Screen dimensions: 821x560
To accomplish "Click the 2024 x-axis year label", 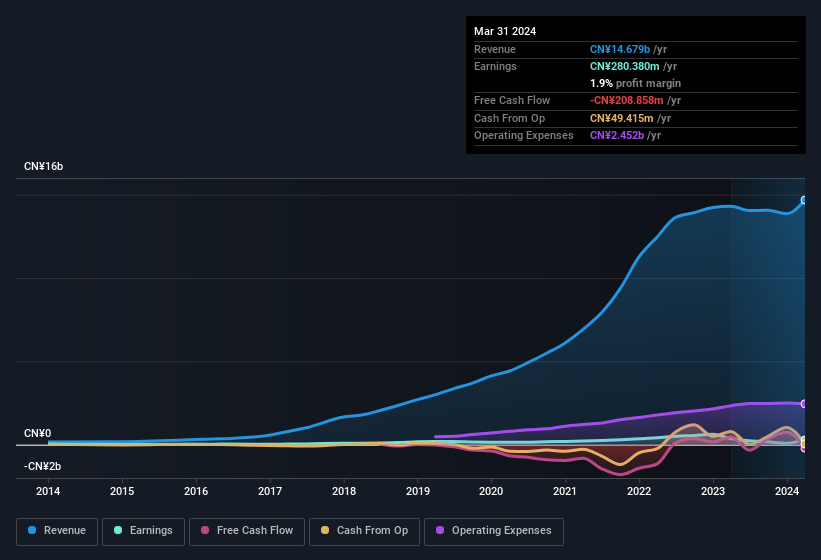I will 786,491.
